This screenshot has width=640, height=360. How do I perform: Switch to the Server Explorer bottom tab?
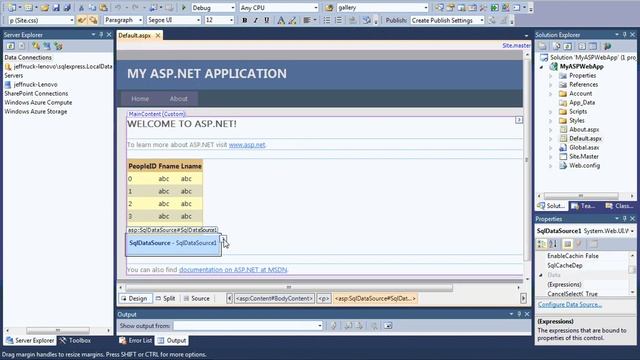coord(30,340)
